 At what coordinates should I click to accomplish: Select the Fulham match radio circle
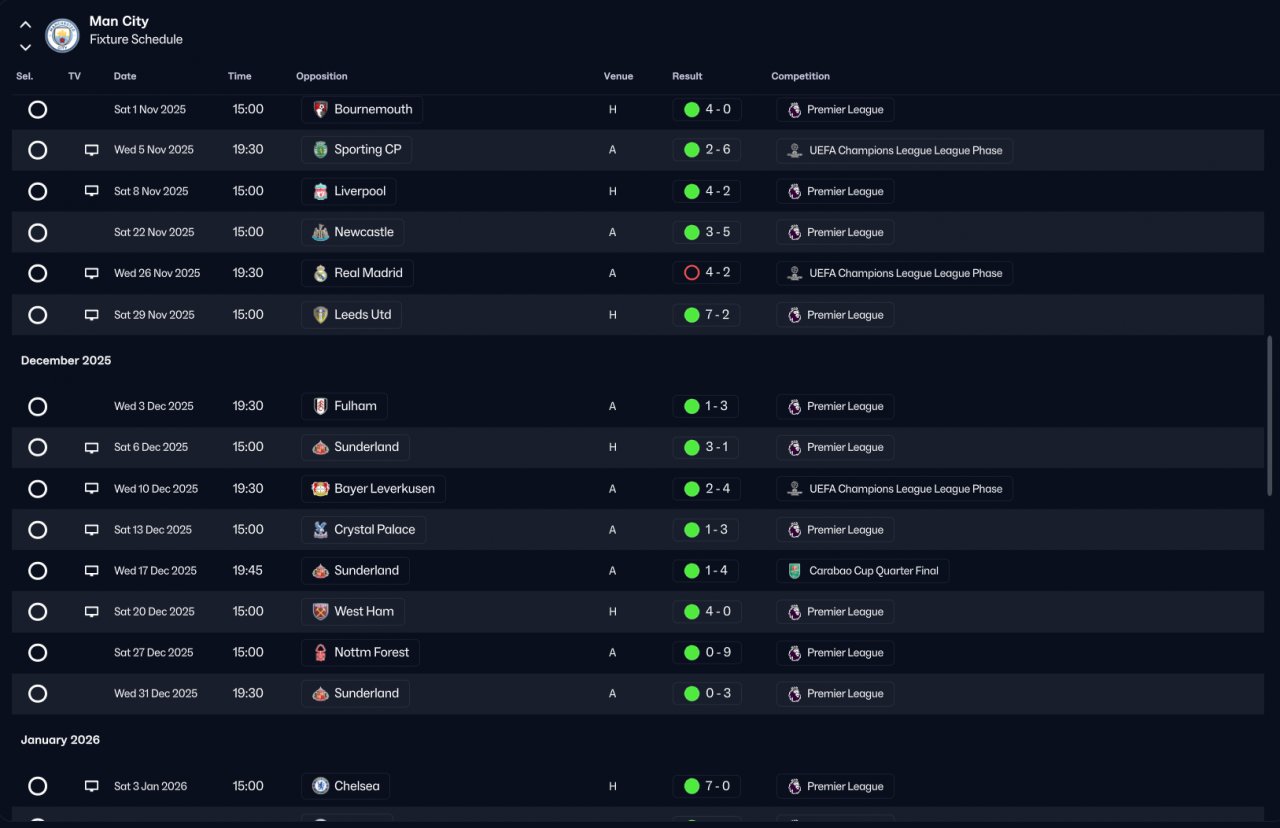click(38, 406)
